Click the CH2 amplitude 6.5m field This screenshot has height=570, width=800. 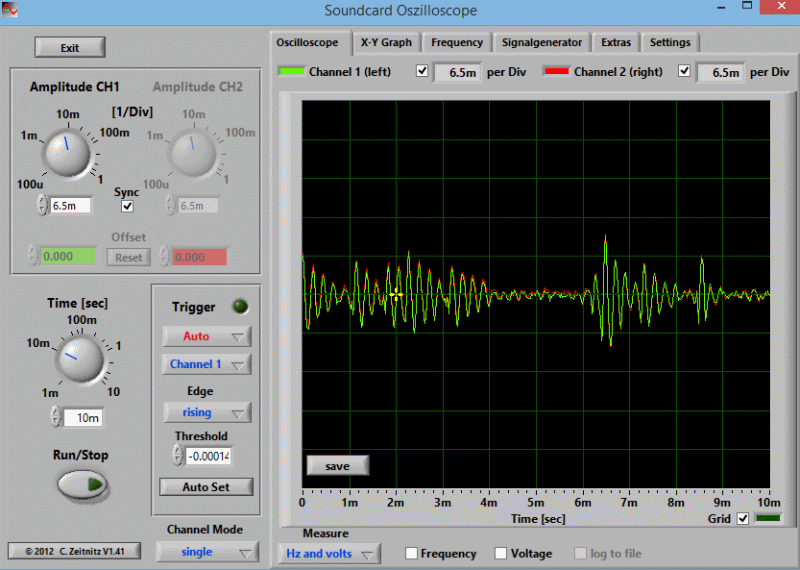[x=198, y=206]
